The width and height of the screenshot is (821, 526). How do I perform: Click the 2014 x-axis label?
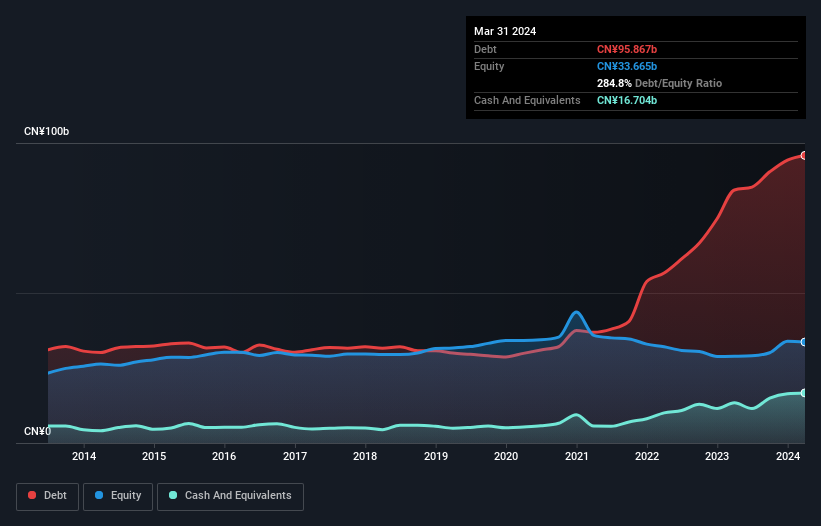tap(84, 456)
